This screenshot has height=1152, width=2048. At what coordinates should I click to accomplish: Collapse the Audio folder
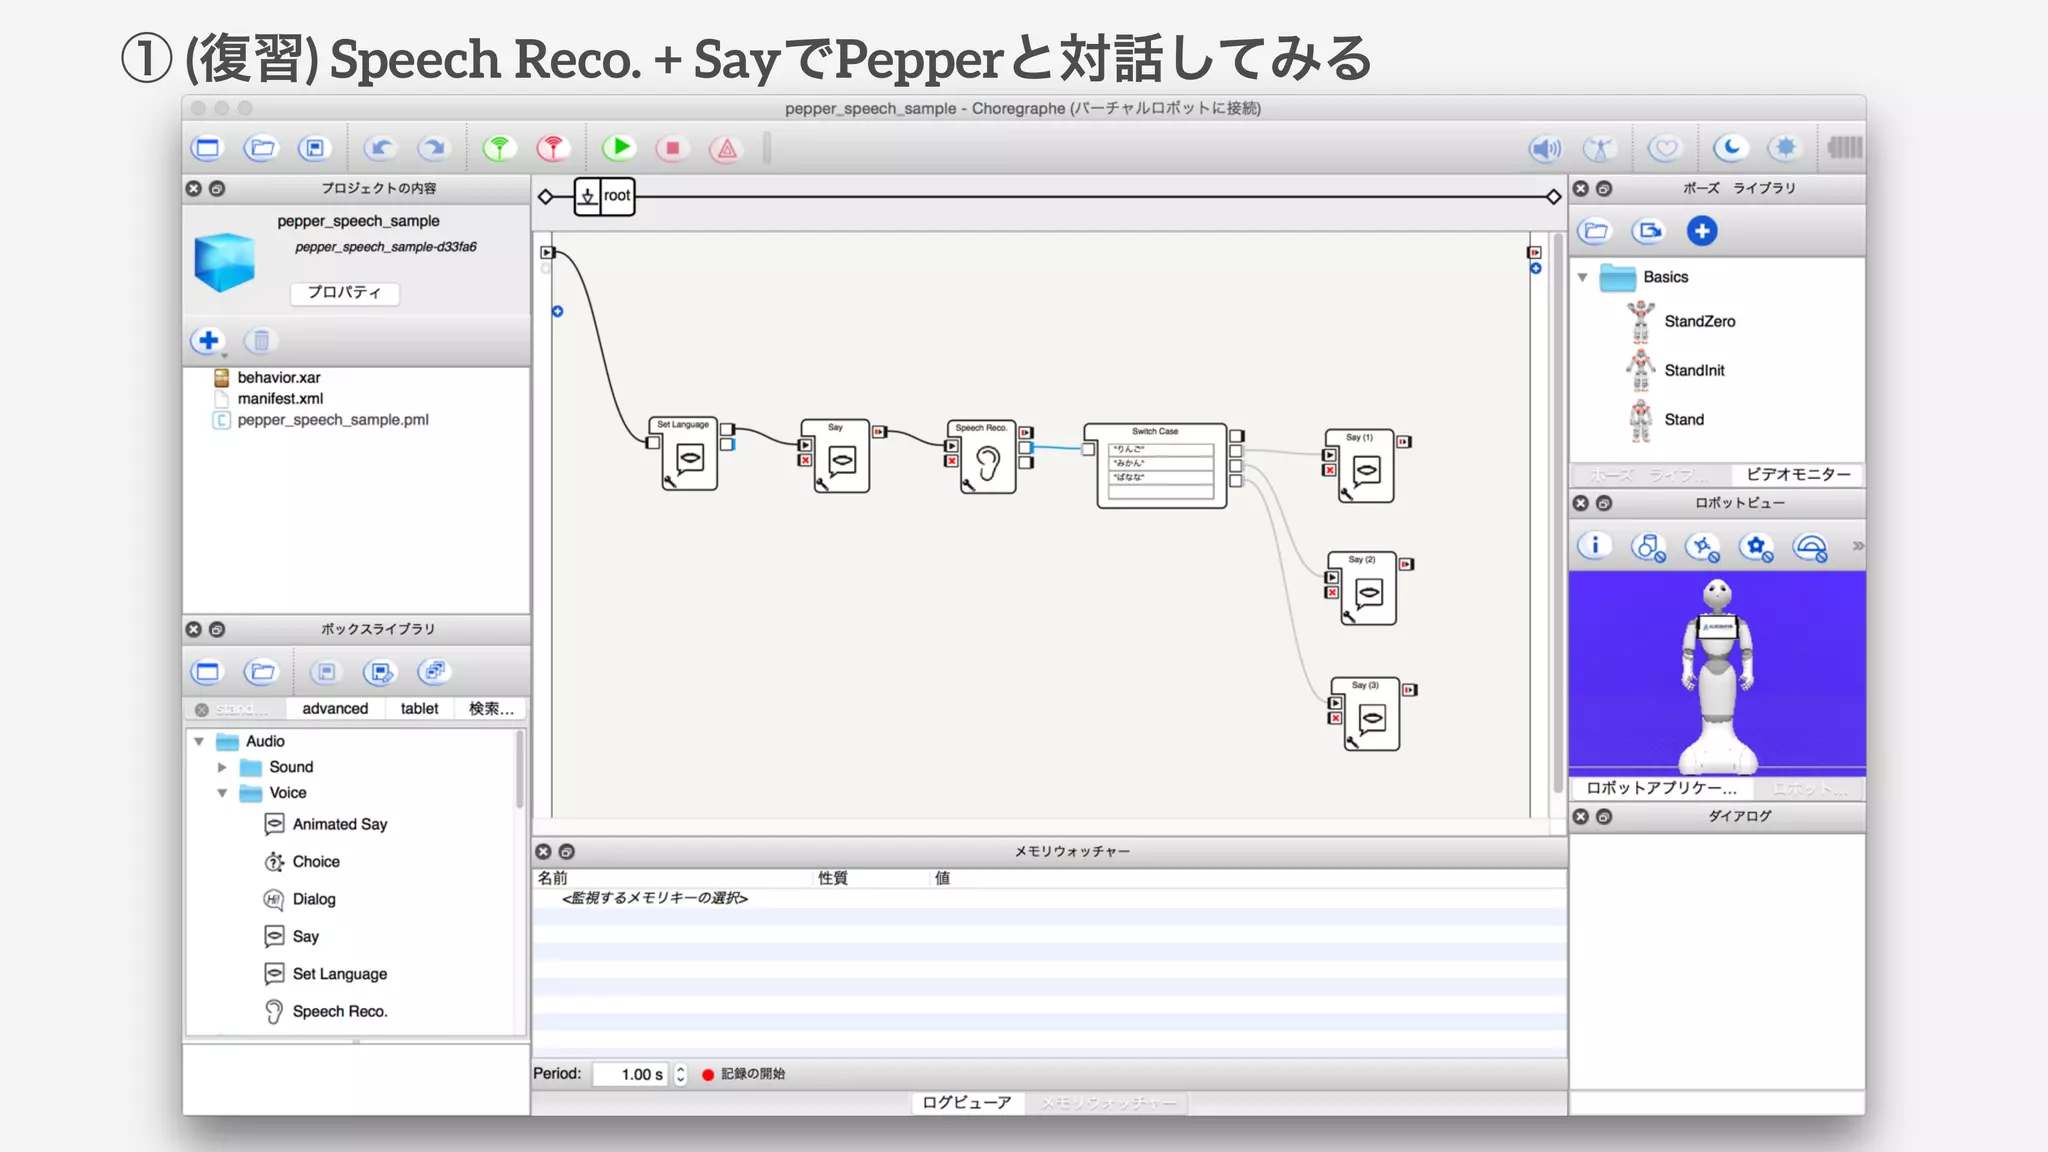(199, 741)
